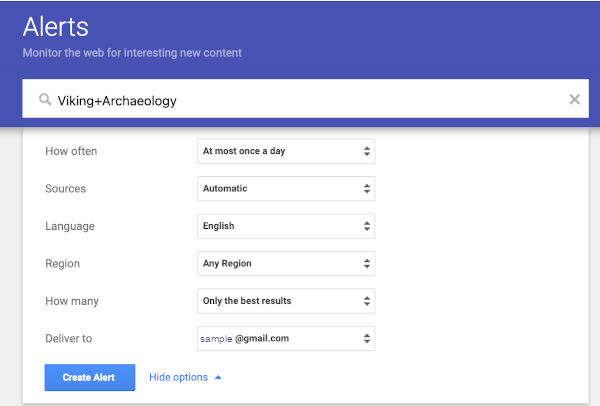Screen dimensions: 600x406
Task: Click the 'Region' label
Action: [63, 263]
